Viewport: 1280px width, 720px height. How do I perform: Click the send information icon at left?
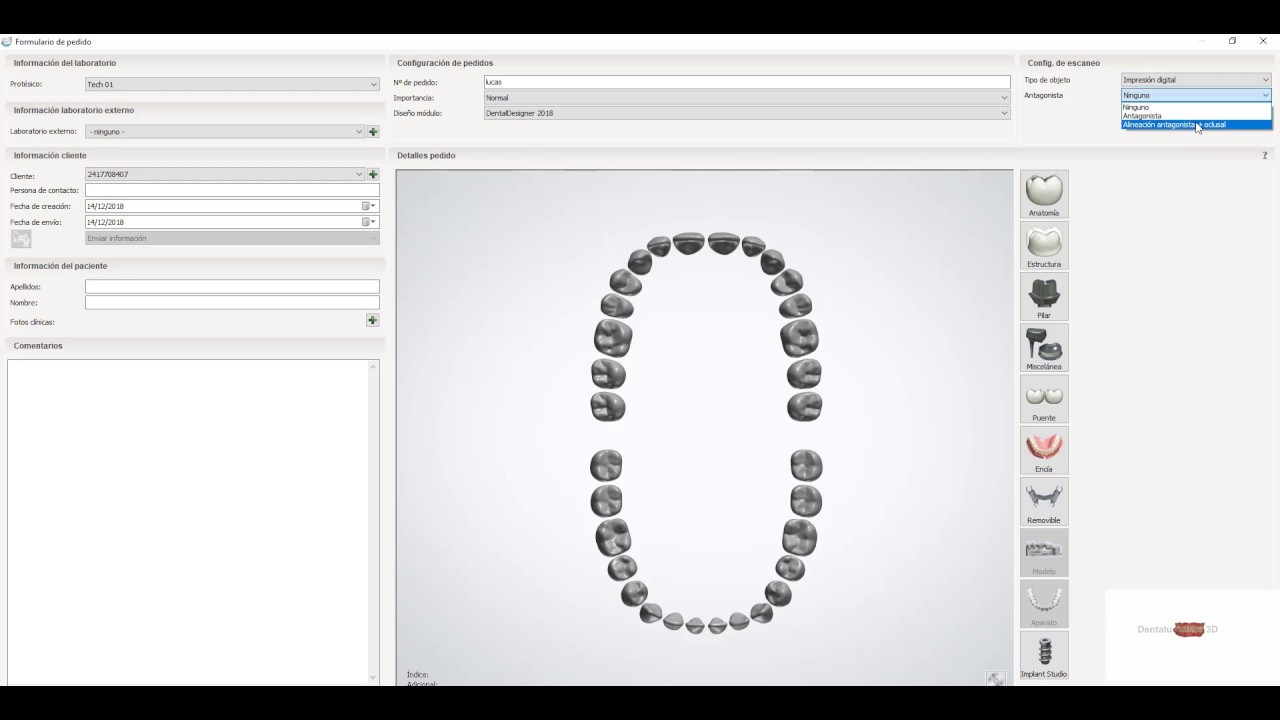(21, 238)
